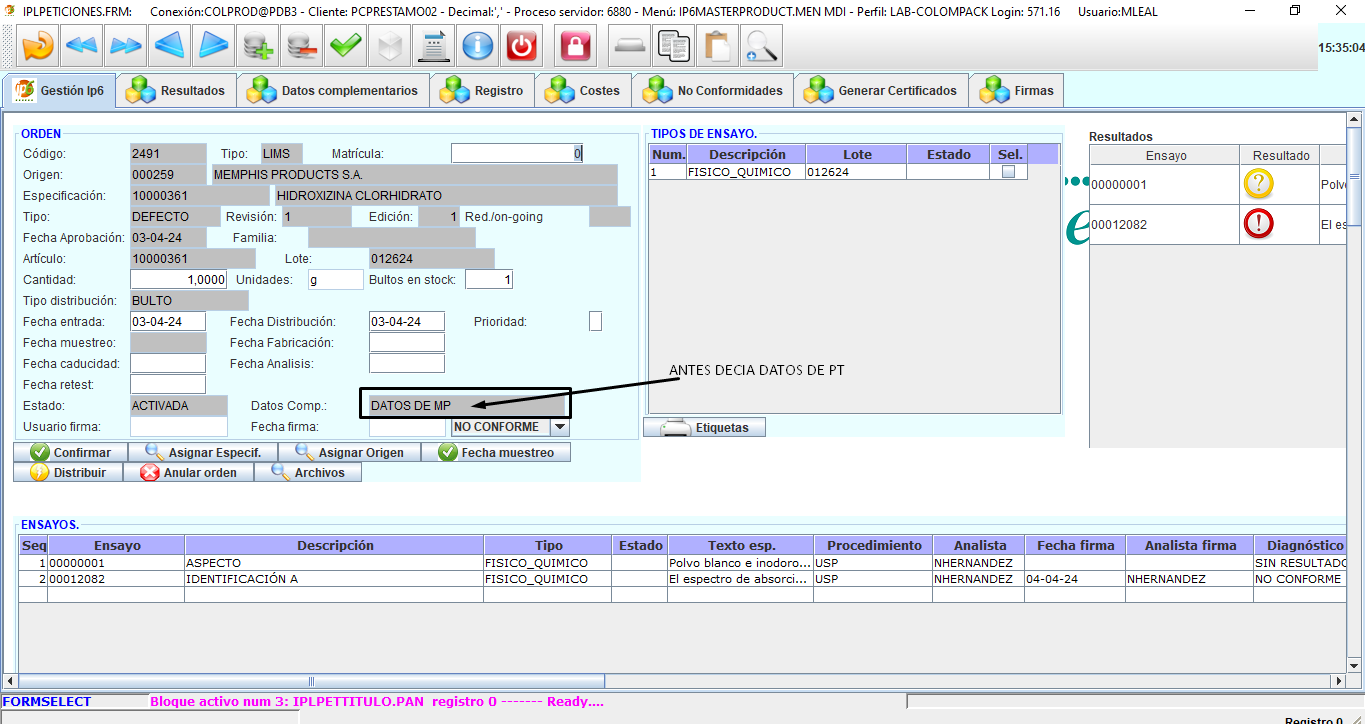The width and height of the screenshot is (1365, 724).
Task: Click the add record database plus icon
Action: click(258, 46)
